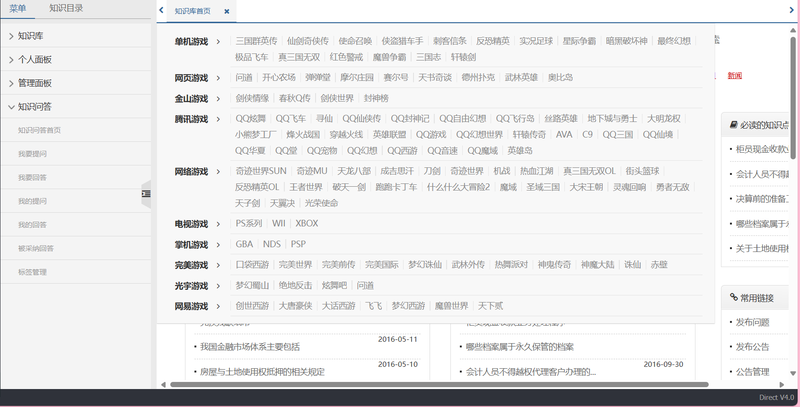Open article 我国金融市场体系主要包括
Viewport: 800px width, 407px height.
coord(250,347)
